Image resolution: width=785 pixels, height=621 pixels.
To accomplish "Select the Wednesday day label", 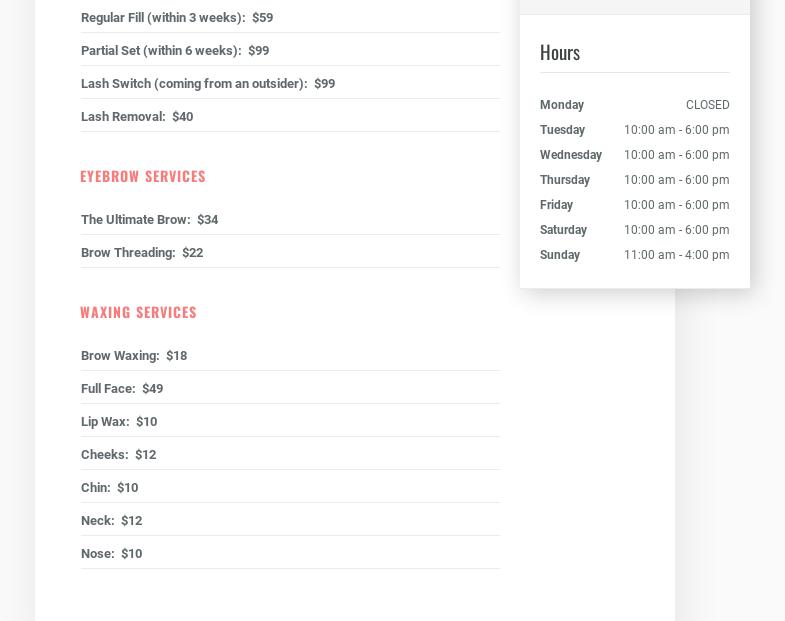I will point(571,155).
